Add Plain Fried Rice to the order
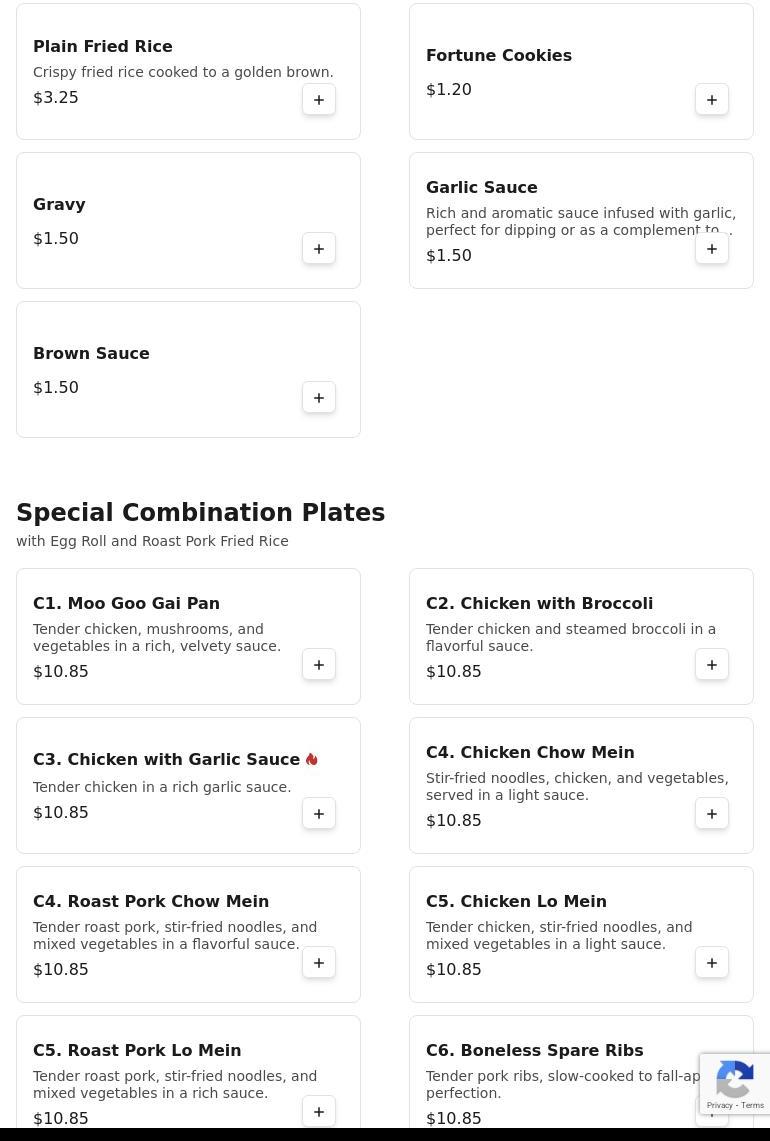The image size is (770, 1141). point(319,100)
